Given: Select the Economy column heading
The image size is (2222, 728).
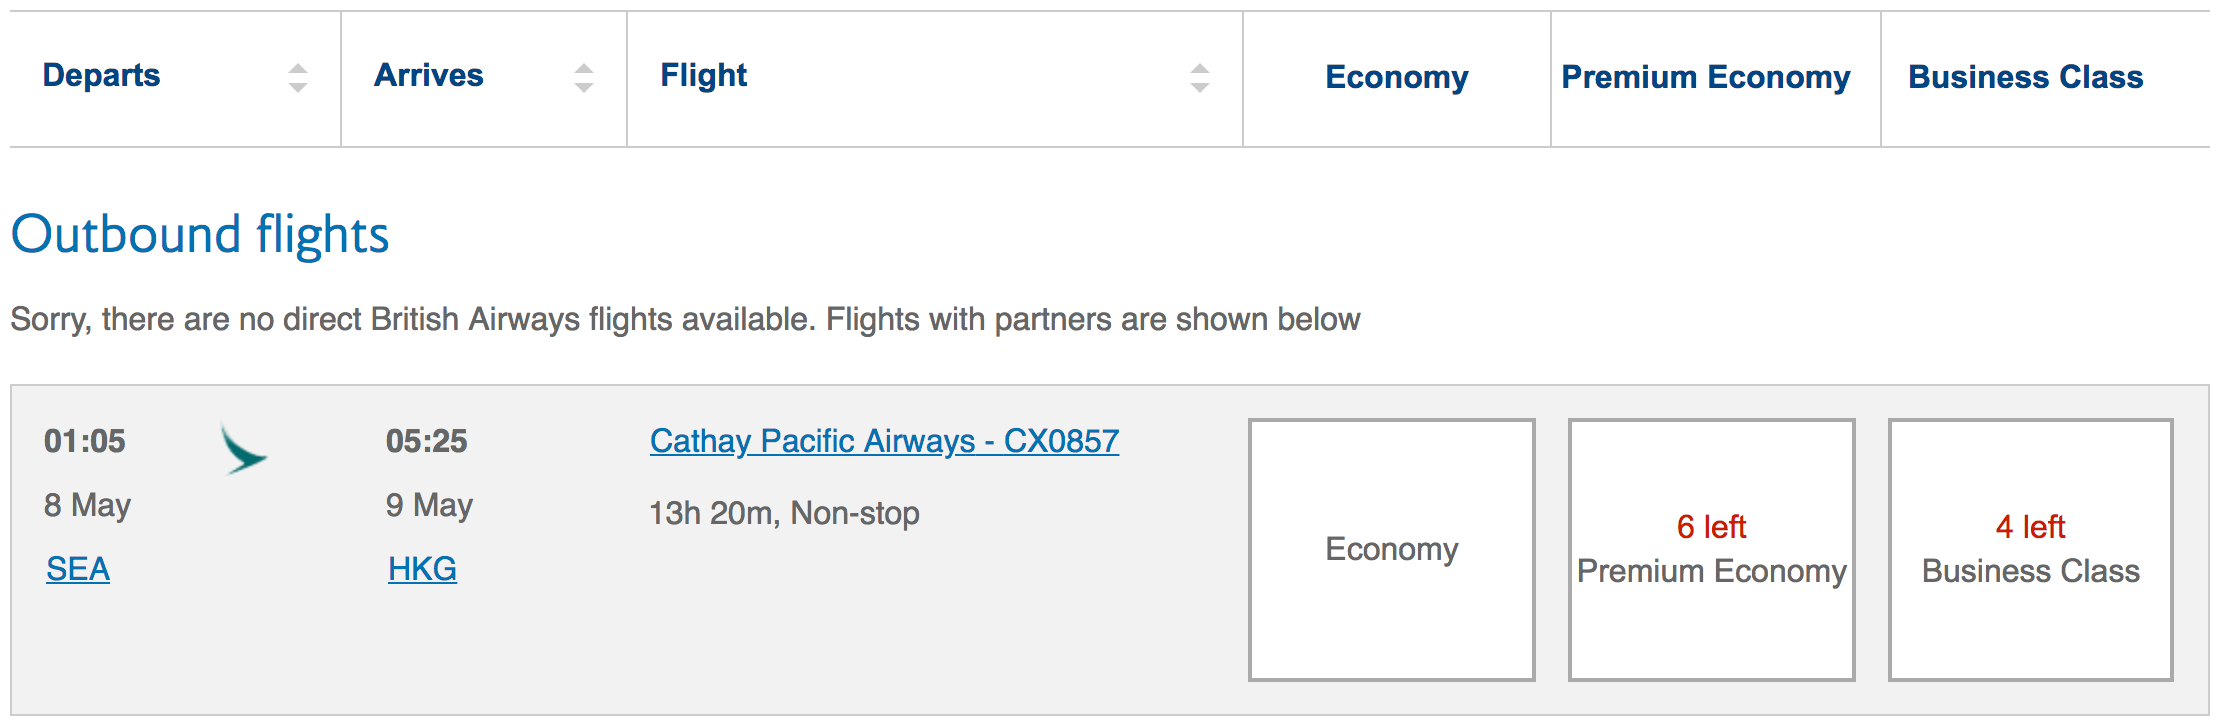Looking at the screenshot, I should click(1396, 78).
